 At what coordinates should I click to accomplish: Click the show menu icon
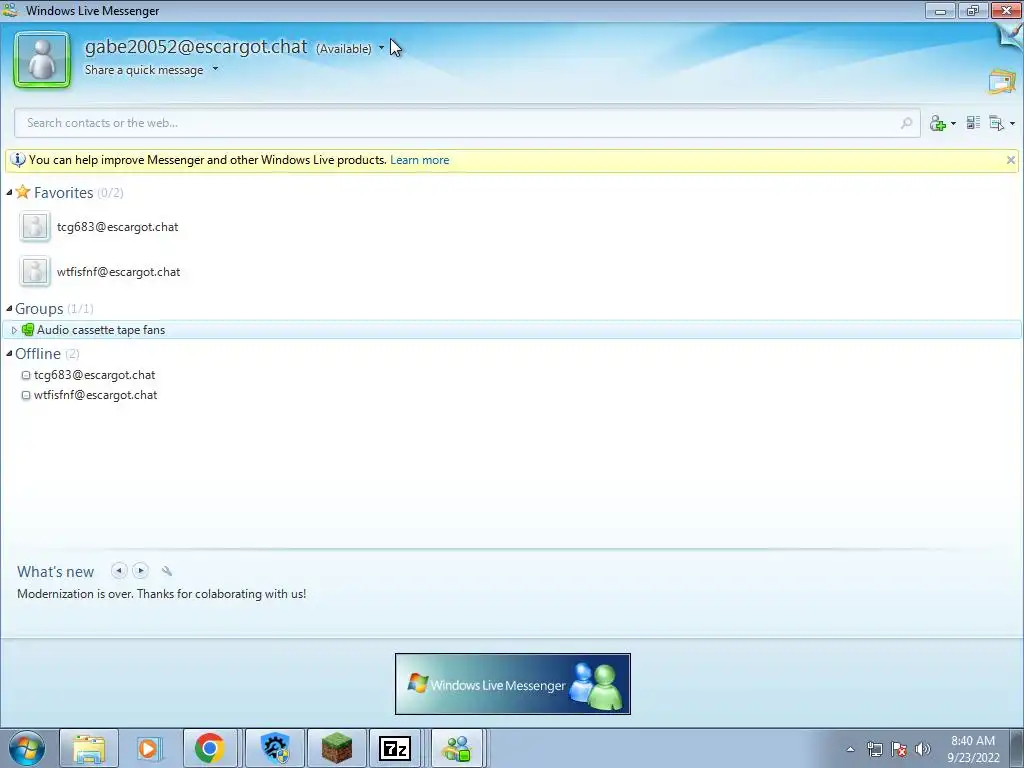(x=997, y=123)
